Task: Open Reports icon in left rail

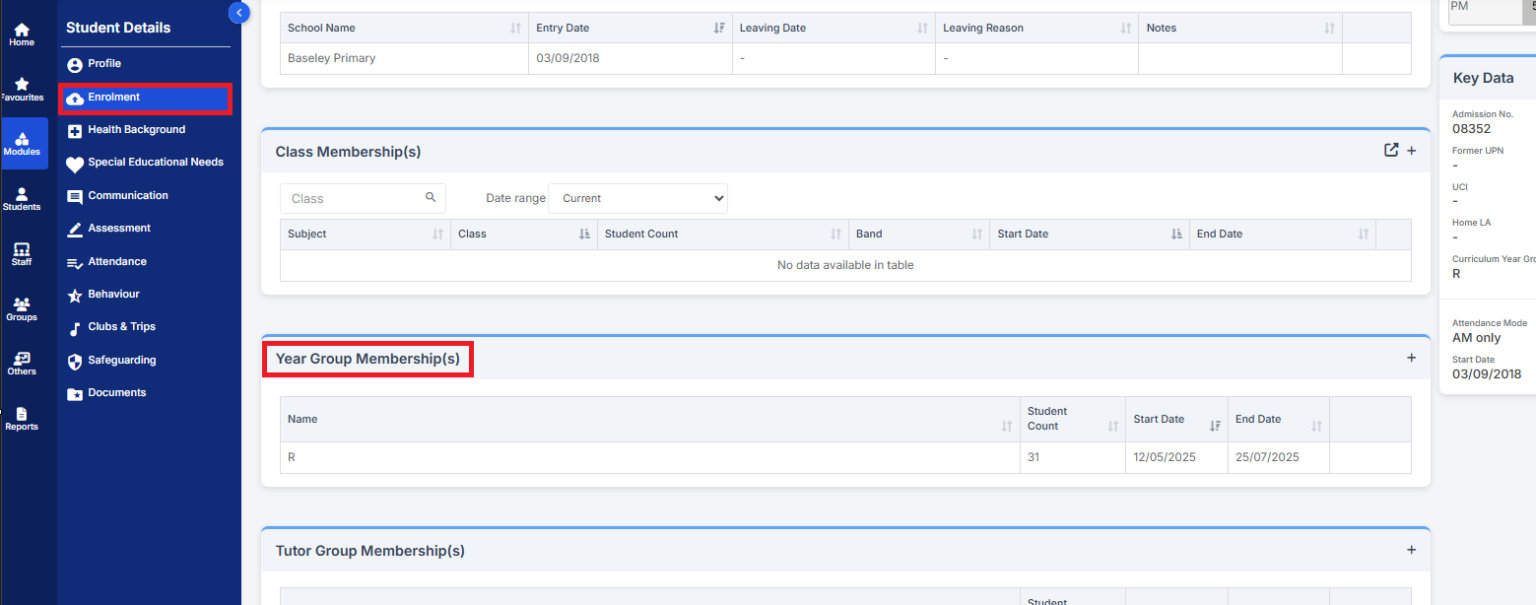Action: [21, 418]
